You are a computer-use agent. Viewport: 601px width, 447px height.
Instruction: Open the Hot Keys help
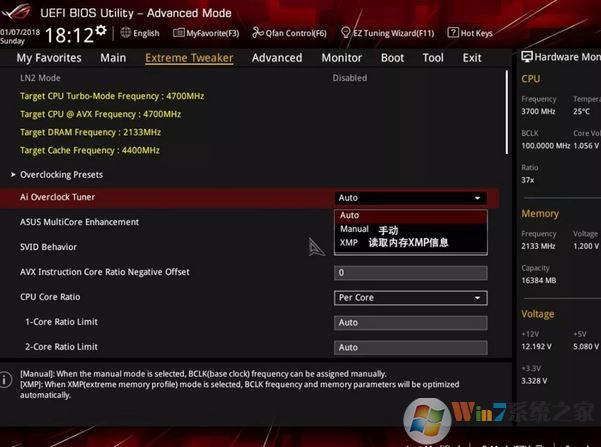(470, 33)
